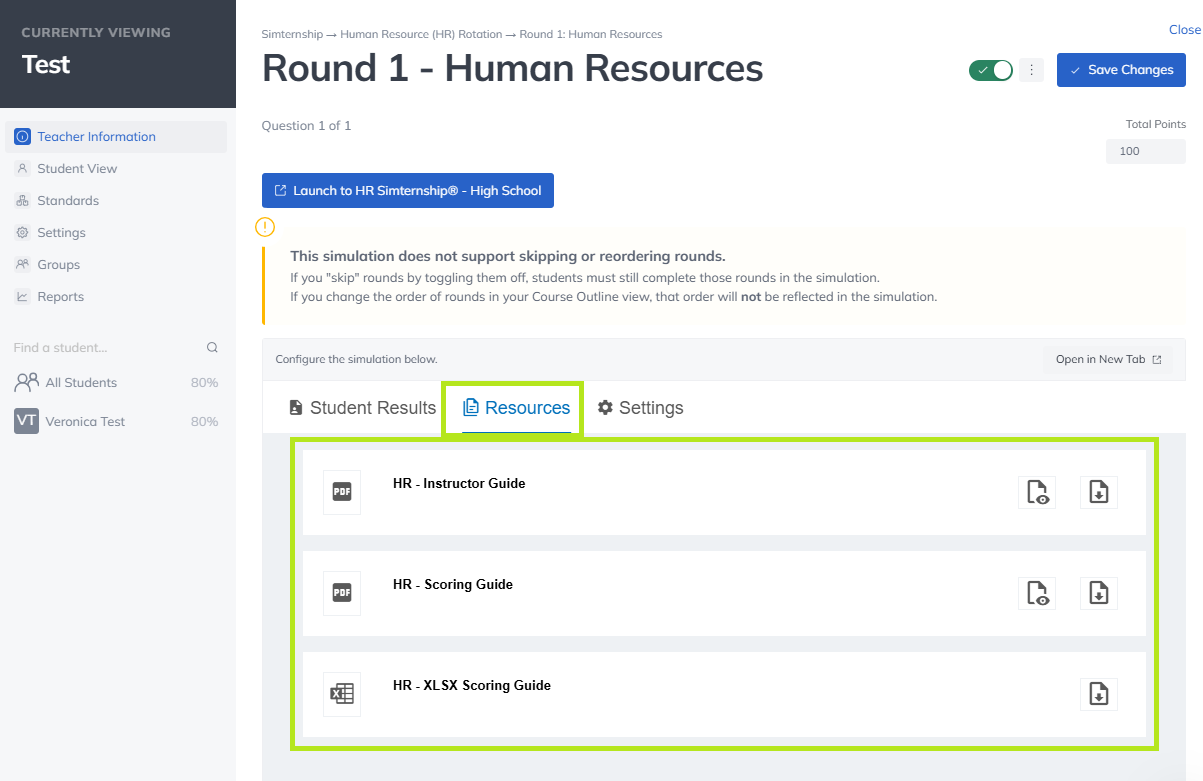
Task: Switch to the Student Results tab
Action: coord(362,408)
